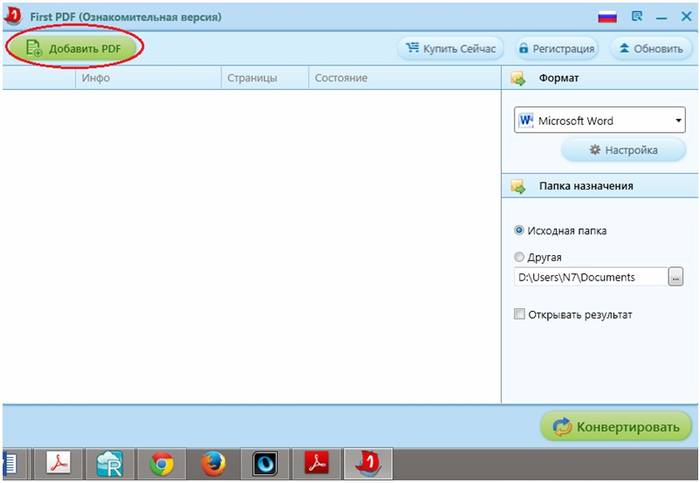Click the white Adobe Reader taskbar icon
700x483 pixels.
(59, 463)
